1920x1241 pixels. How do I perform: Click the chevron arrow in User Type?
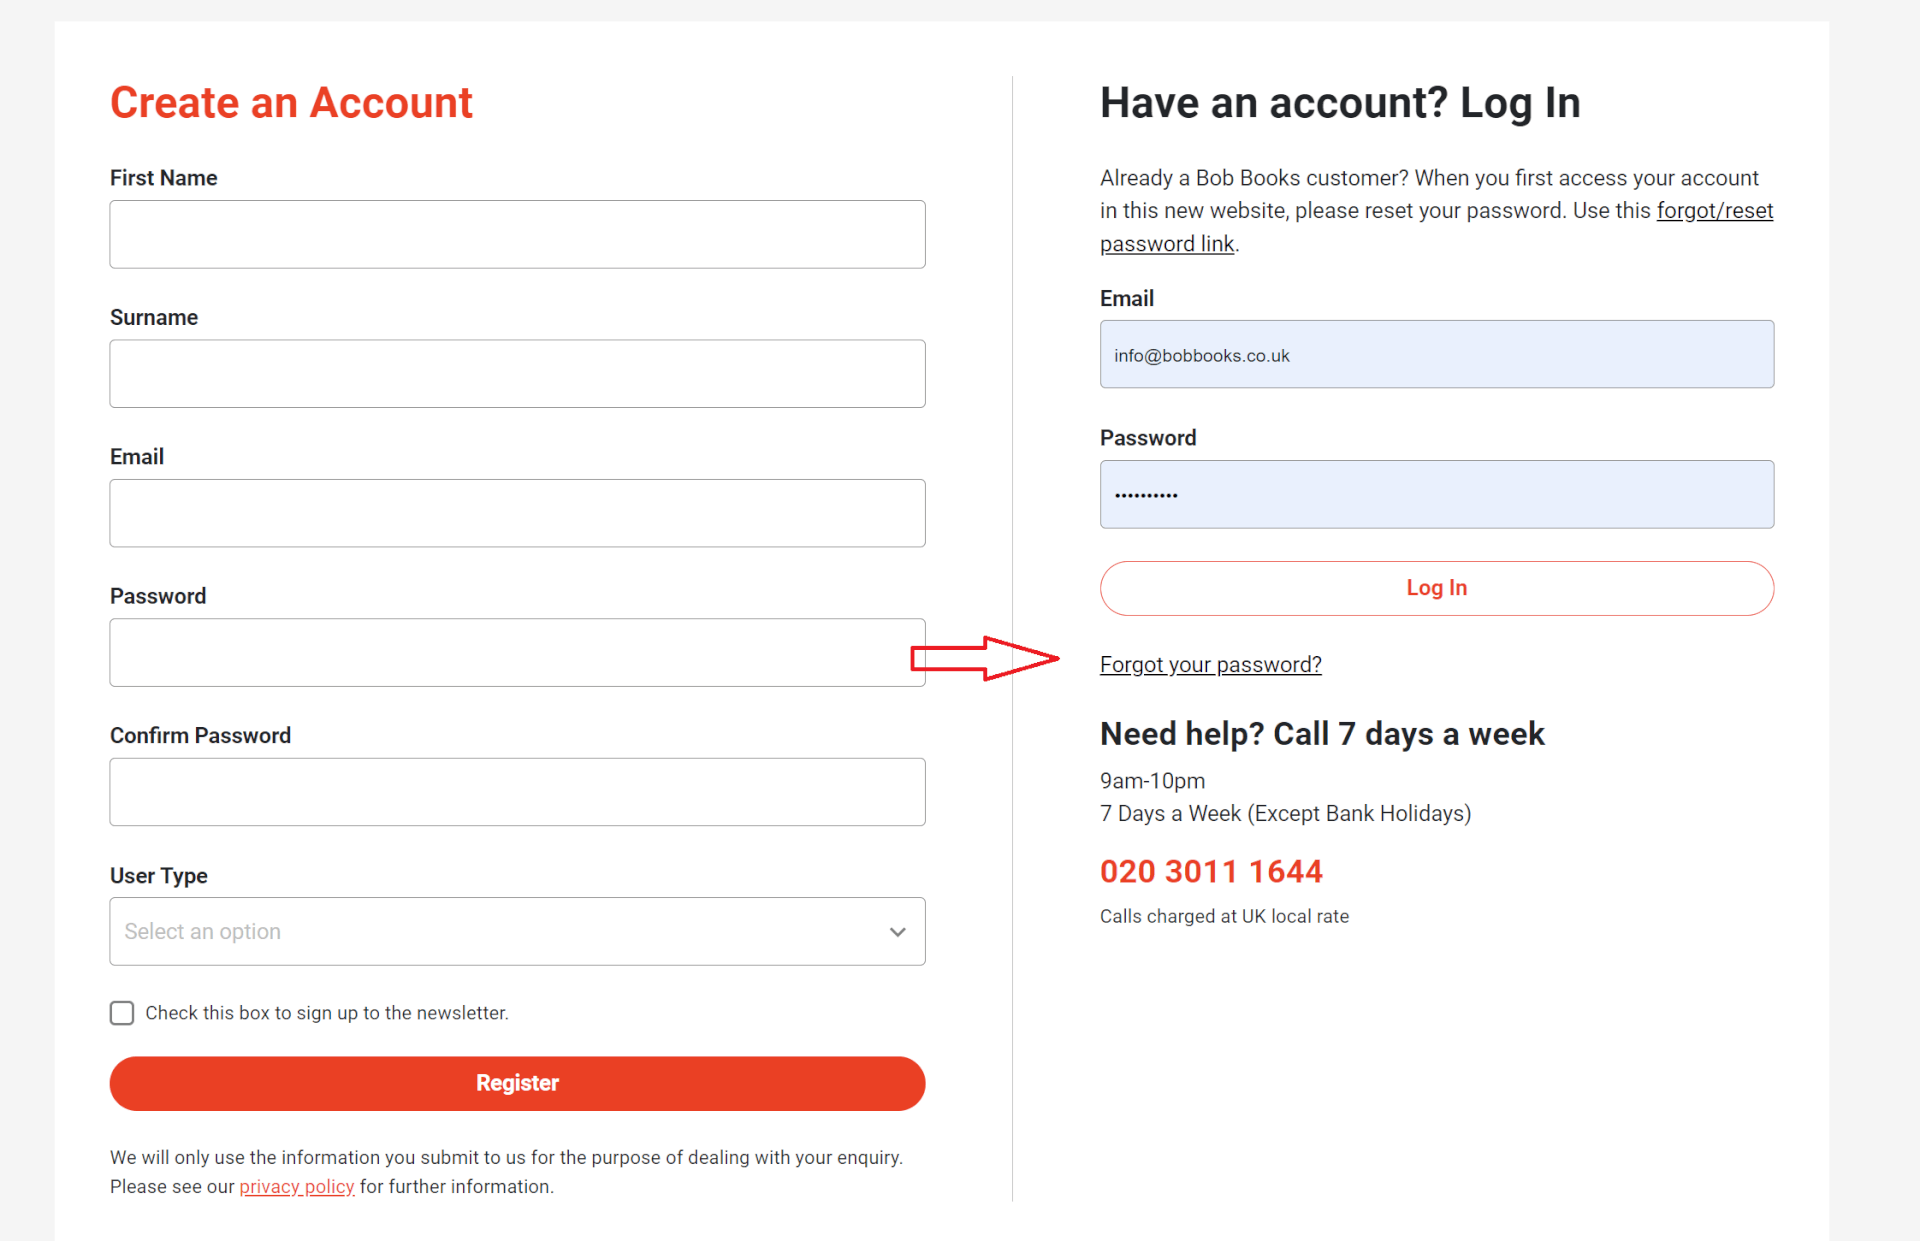click(897, 932)
